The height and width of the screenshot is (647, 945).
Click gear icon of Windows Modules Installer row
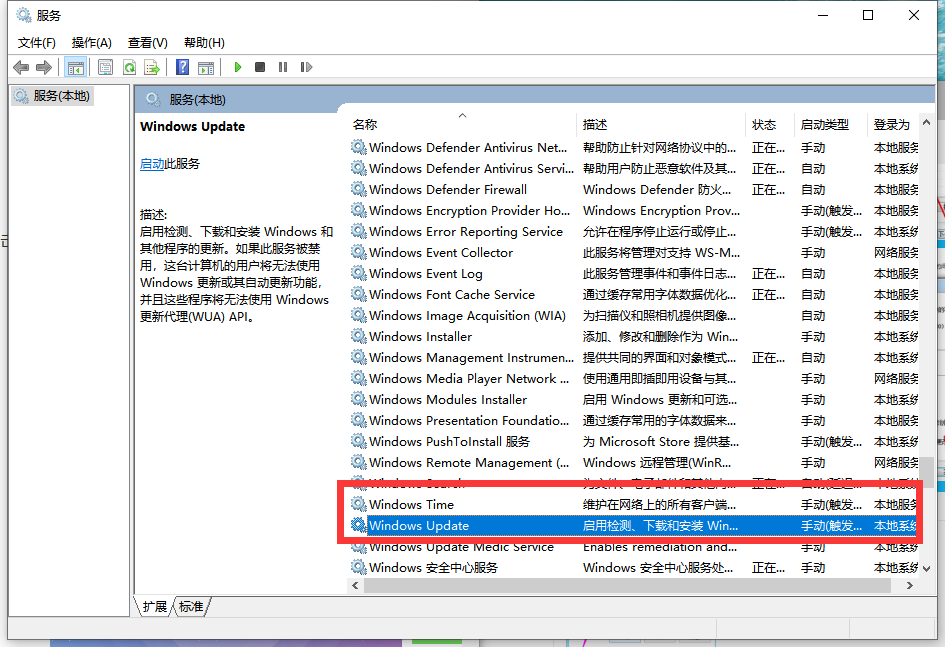point(359,399)
